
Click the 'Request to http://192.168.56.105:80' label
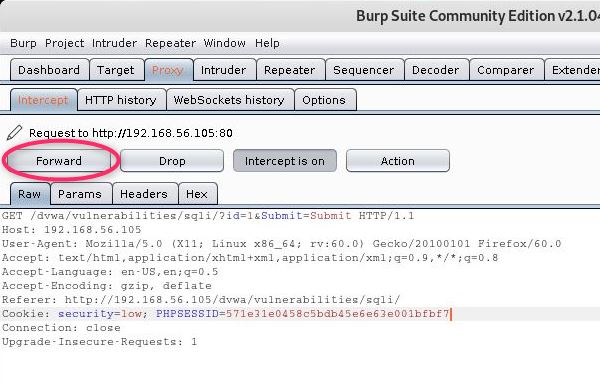(131, 133)
